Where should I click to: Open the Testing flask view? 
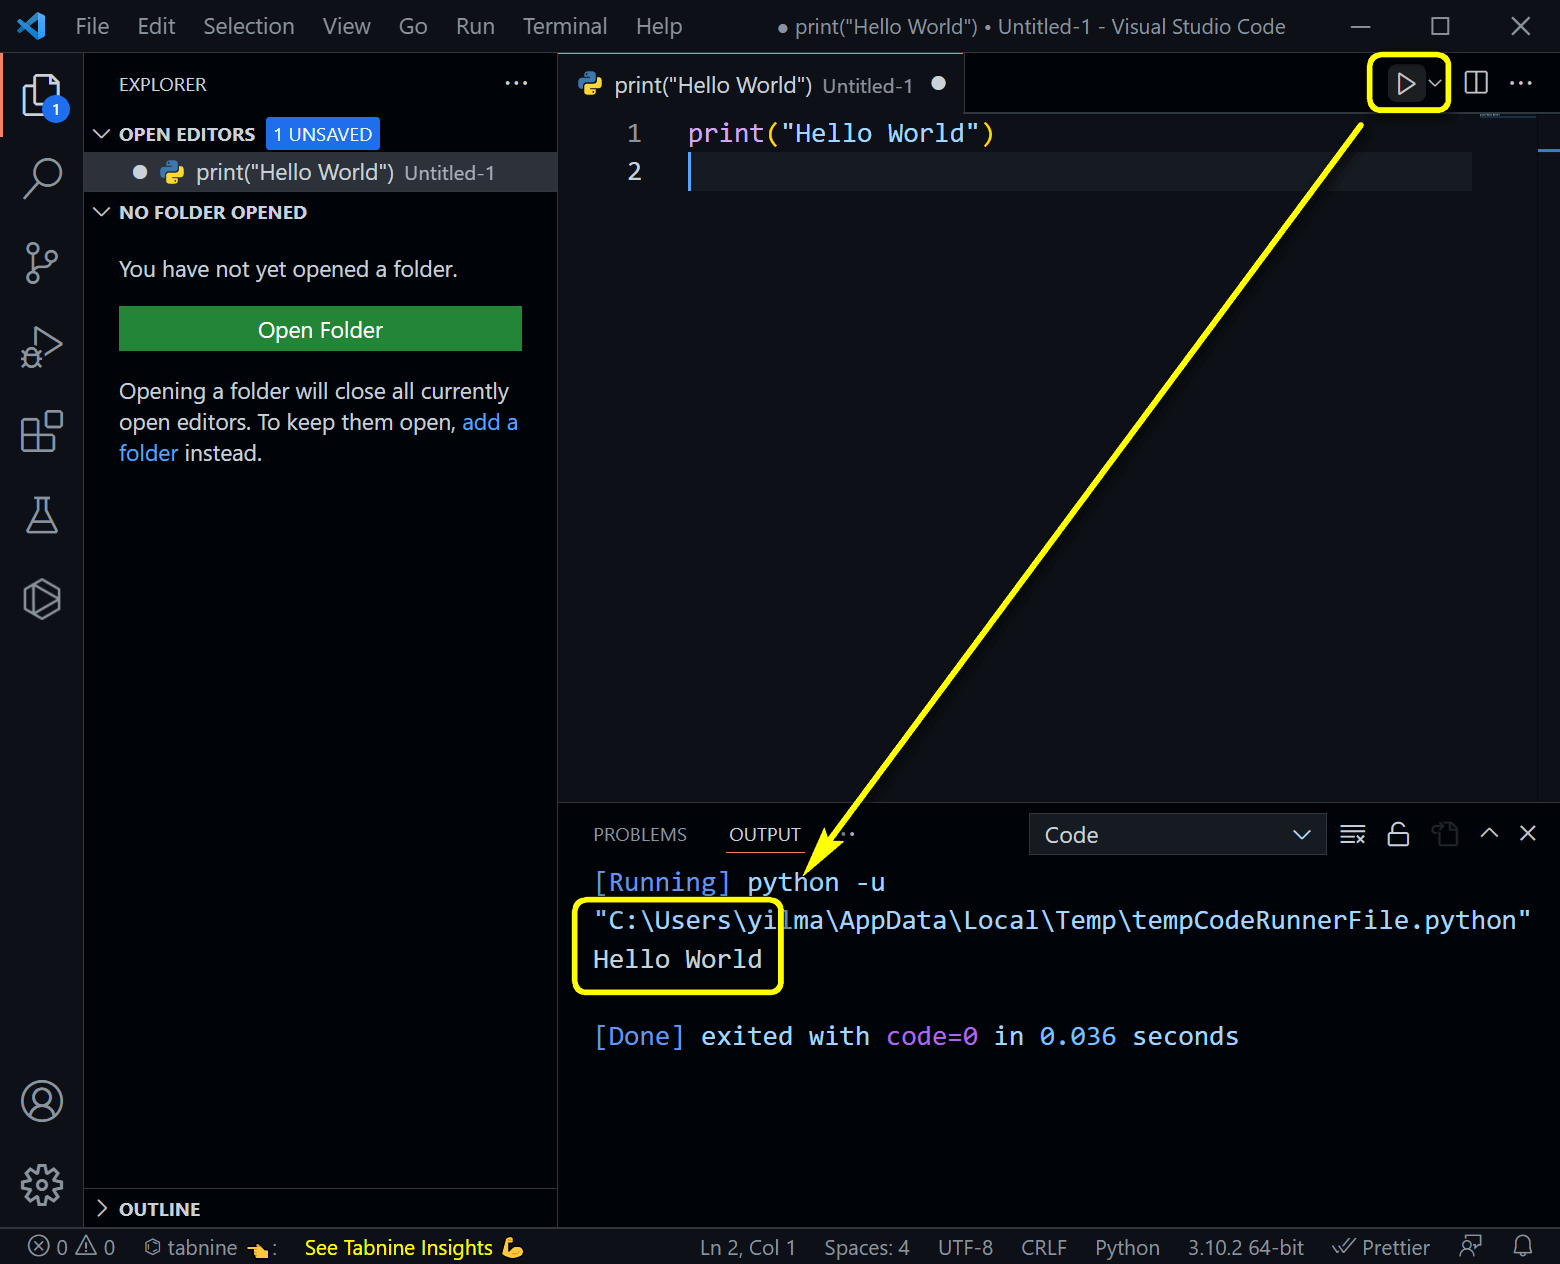tap(42, 515)
